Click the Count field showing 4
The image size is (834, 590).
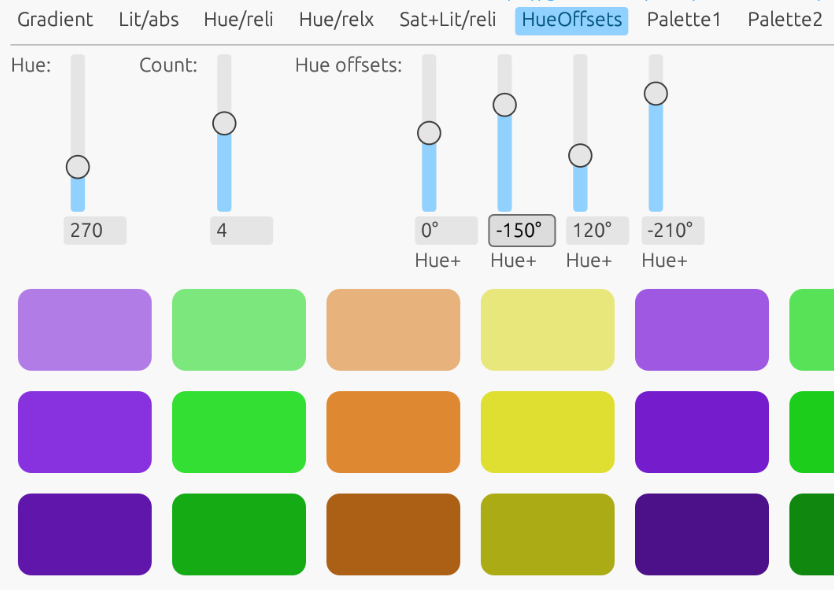click(x=241, y=231)
